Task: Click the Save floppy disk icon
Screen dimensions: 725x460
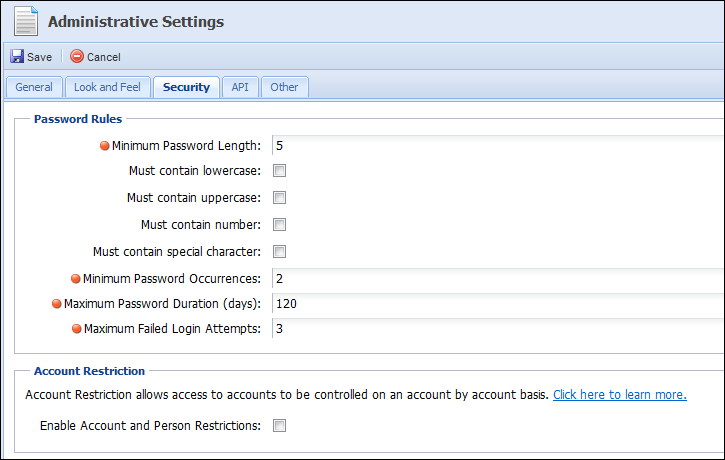Action: (x=17, y=56)
